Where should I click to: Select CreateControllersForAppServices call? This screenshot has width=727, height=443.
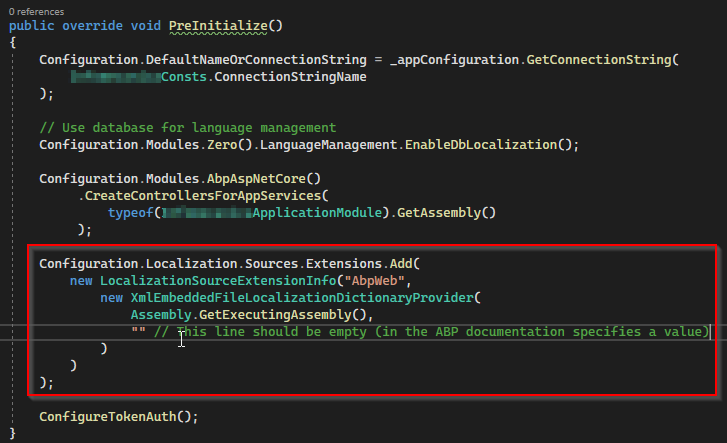[x=202, y=196]
